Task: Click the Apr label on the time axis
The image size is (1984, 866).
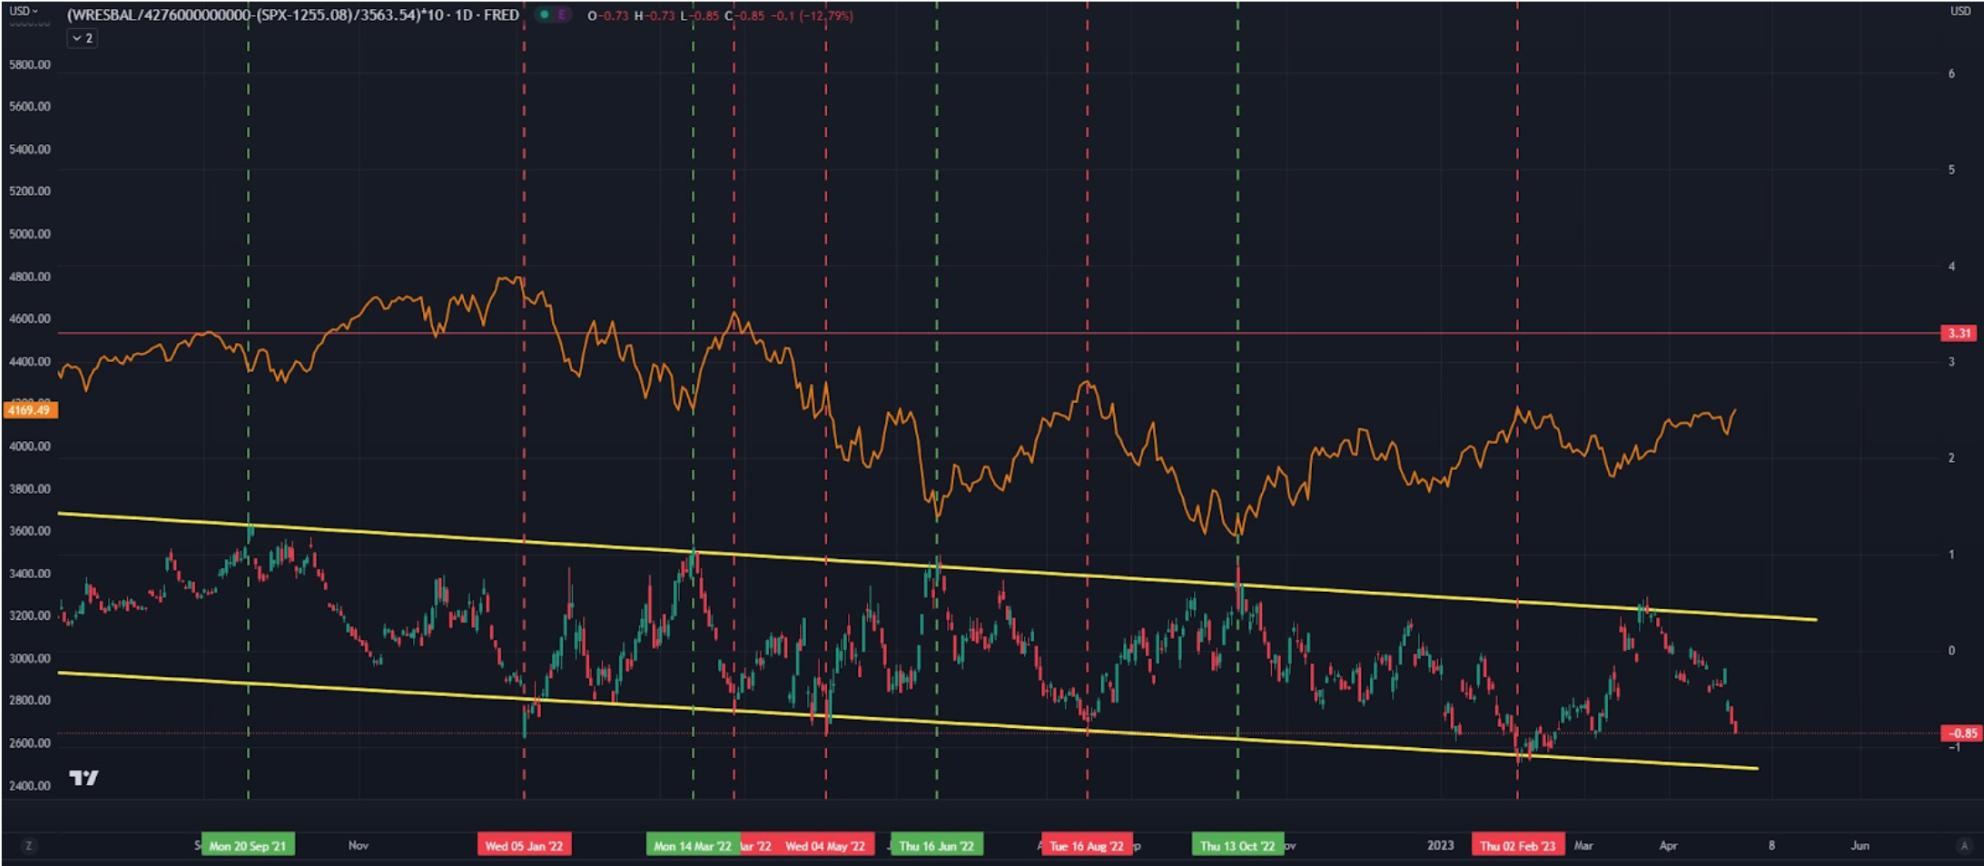Action: pyautogui.click(x=1668, y=846)
